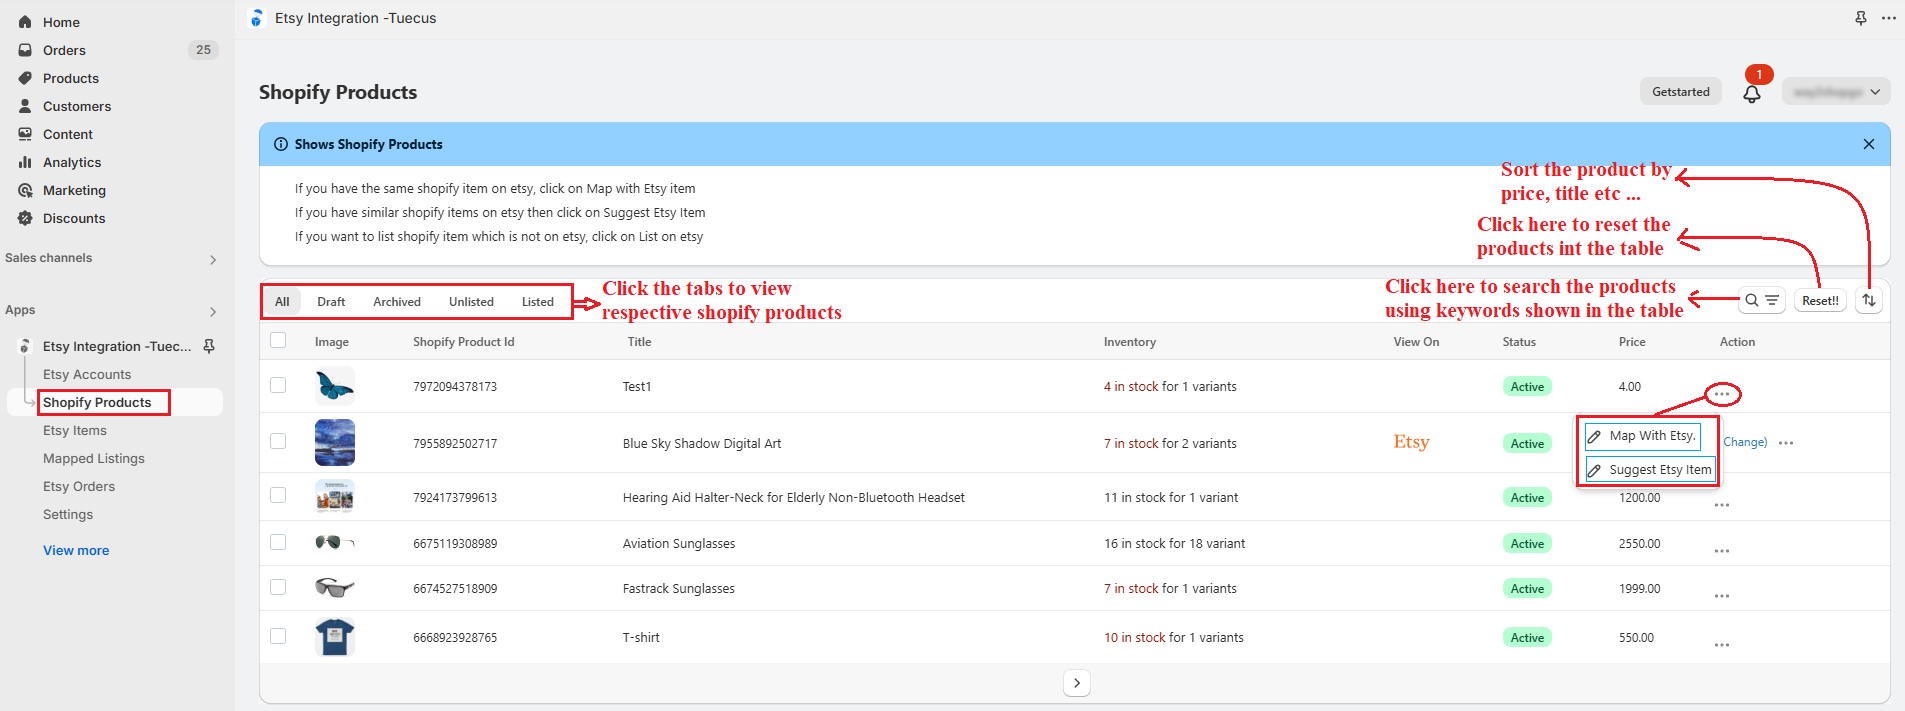Choose Suggest Etsy Item option
1905x711 pixels.
1650,469
